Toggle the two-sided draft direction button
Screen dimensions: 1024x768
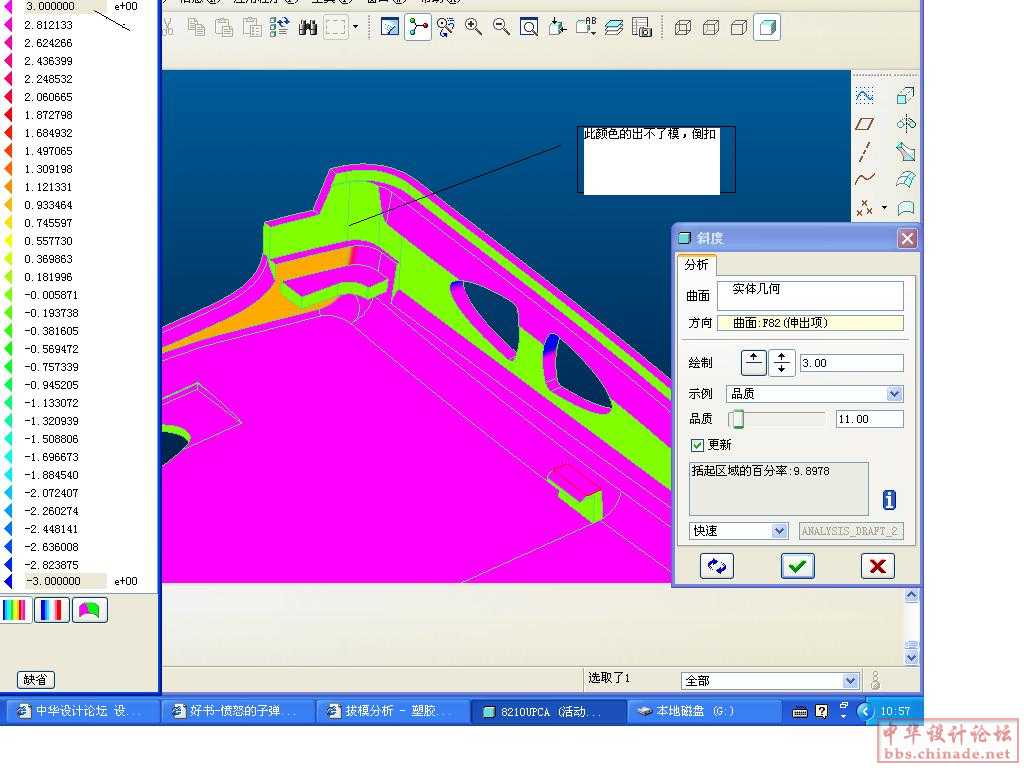[x=781, y=363]
